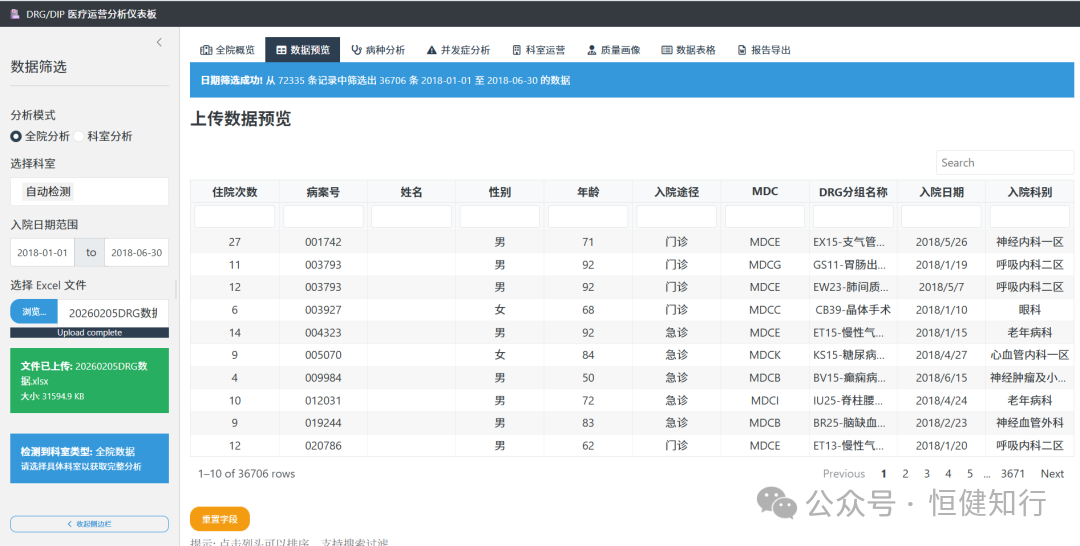
Task: Click the MDCK cell
Action: click(765, 355)
